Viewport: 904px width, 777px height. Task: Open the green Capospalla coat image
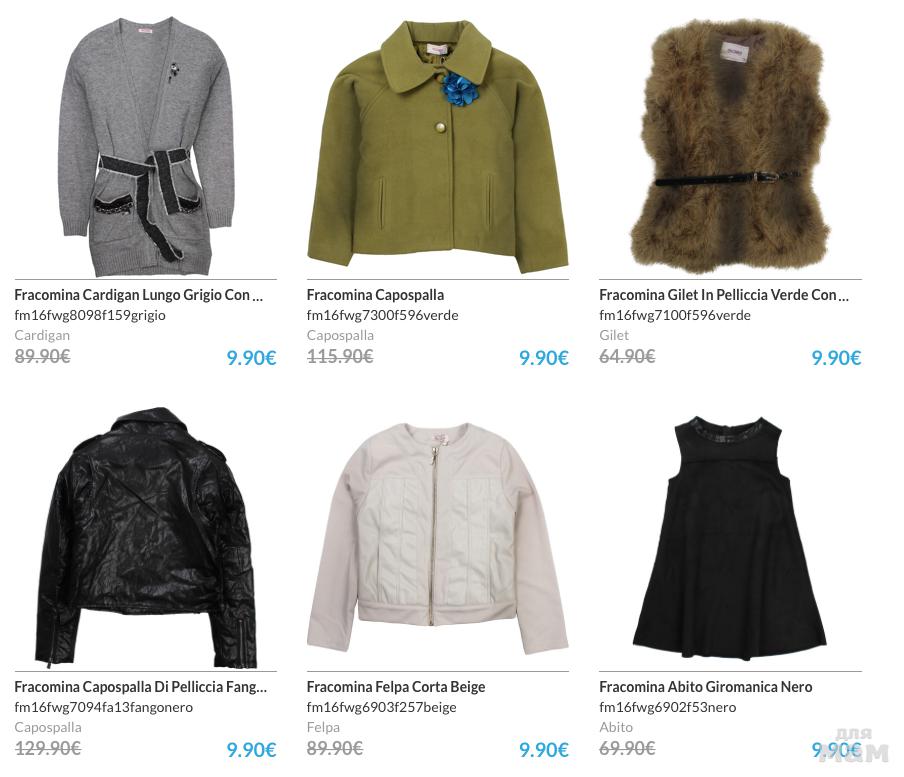point(438,147)
